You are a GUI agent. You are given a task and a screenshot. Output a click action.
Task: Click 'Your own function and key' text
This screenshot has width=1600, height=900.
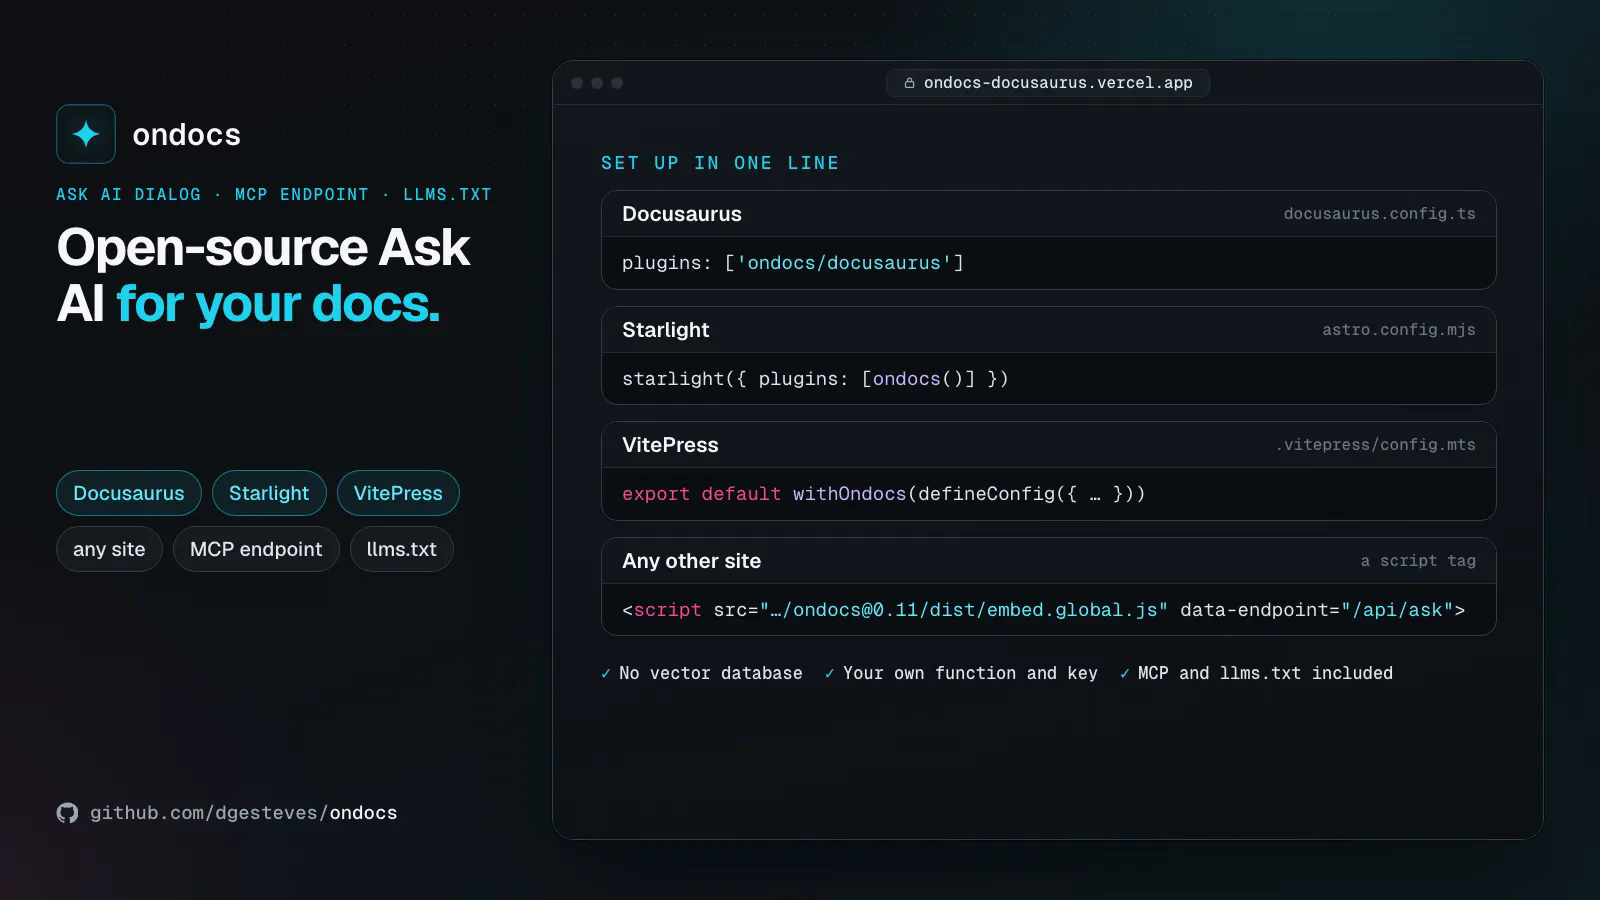click(x=970, y=674)
